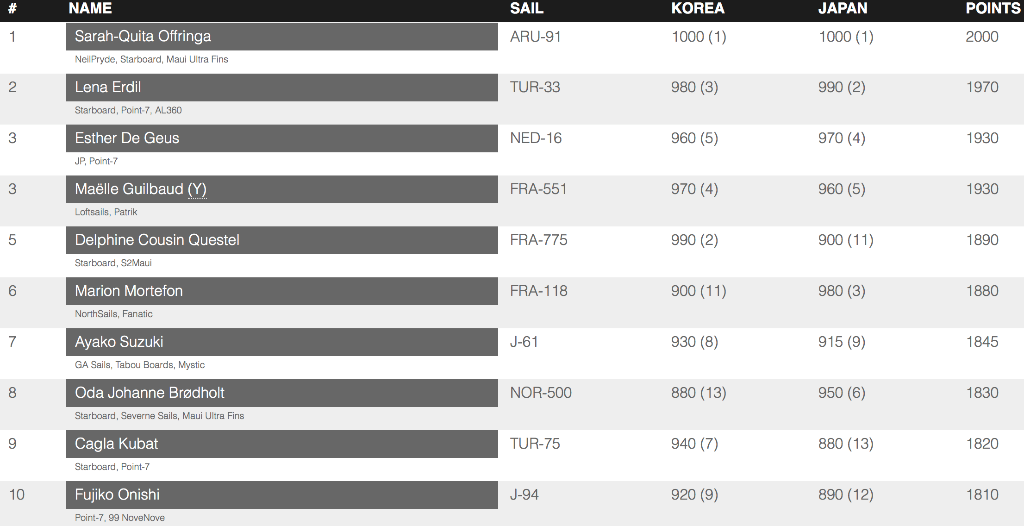Screen dimensions: 1024x526
Task: Click the JAPAN column header
Action: tap(842, 8)
